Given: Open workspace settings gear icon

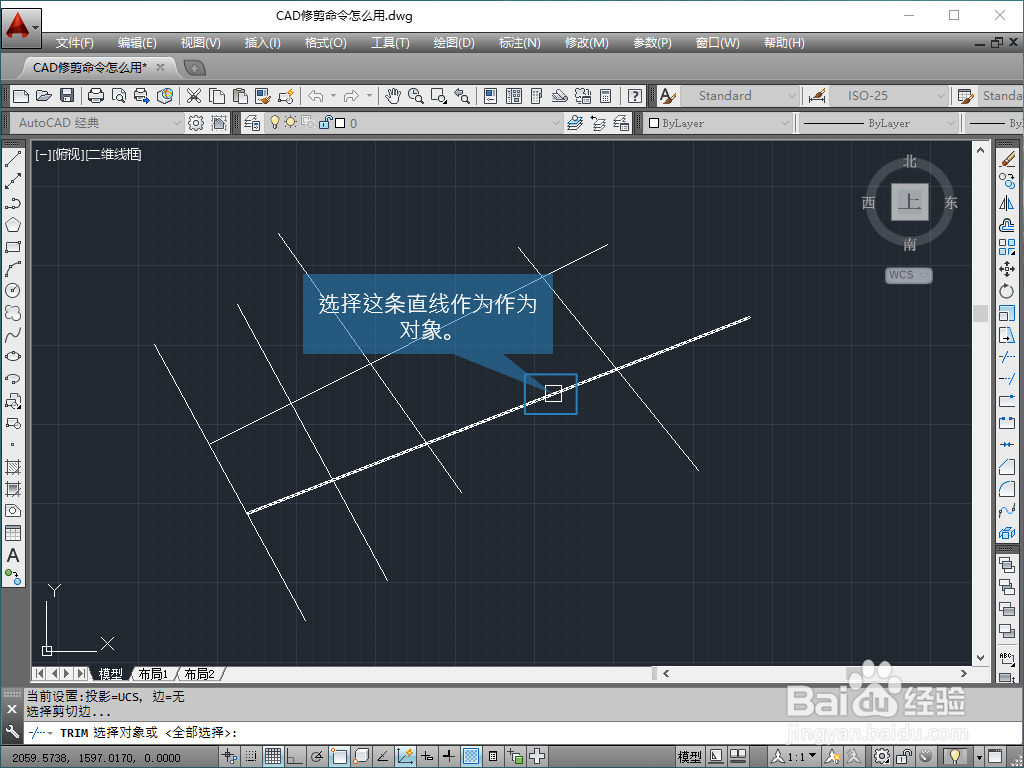Looking at the screenshot, I should click(x=195, y=123).
